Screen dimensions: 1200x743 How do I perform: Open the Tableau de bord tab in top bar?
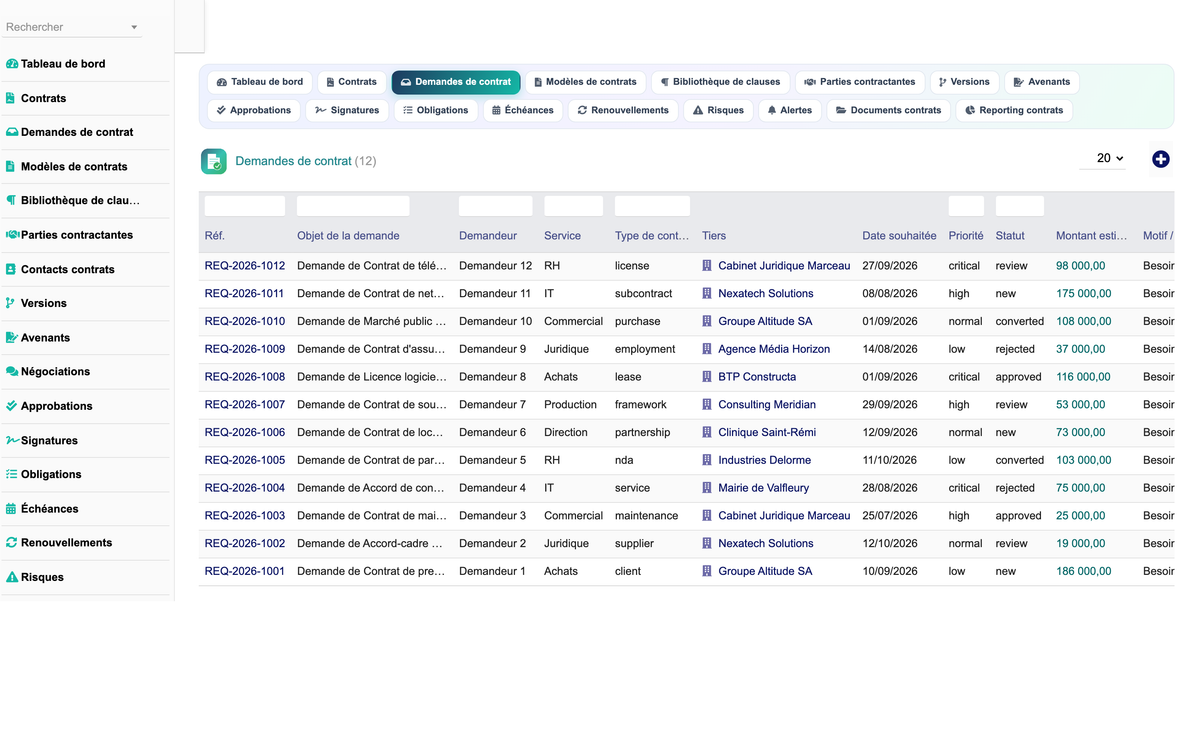pos(260,82)
